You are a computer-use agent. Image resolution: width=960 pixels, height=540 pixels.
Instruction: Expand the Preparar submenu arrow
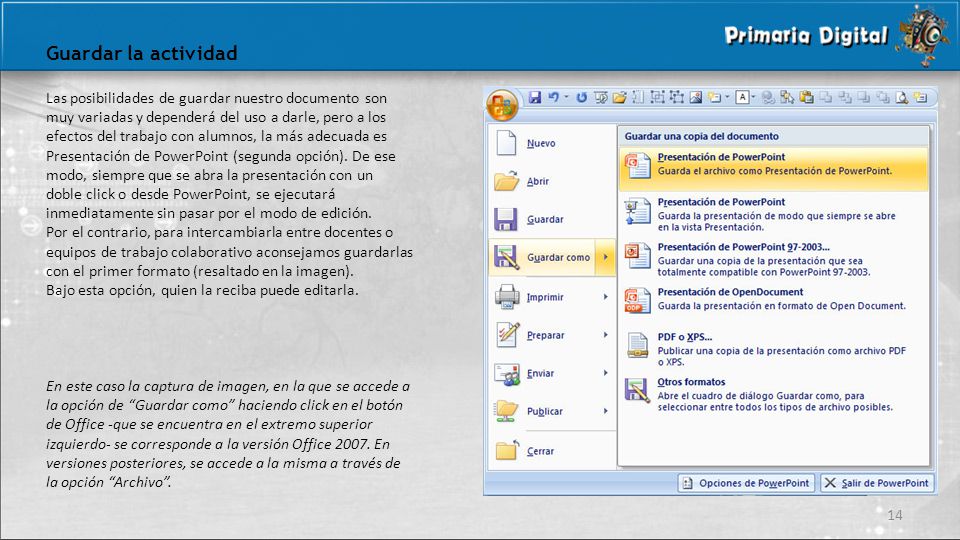click(606, 335)
